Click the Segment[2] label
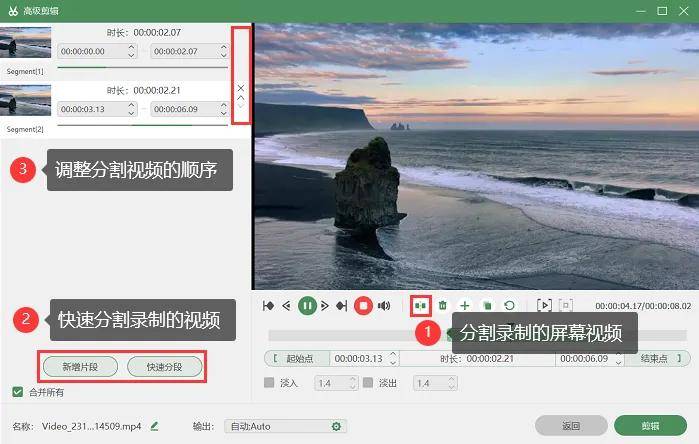Screen dimensions: 699x444 [25, 129]
